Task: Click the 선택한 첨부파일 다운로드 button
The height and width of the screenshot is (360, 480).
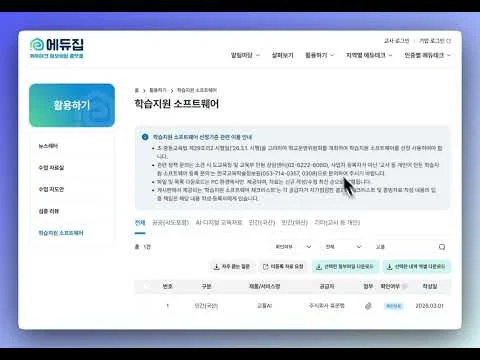Action: [345, 266]
